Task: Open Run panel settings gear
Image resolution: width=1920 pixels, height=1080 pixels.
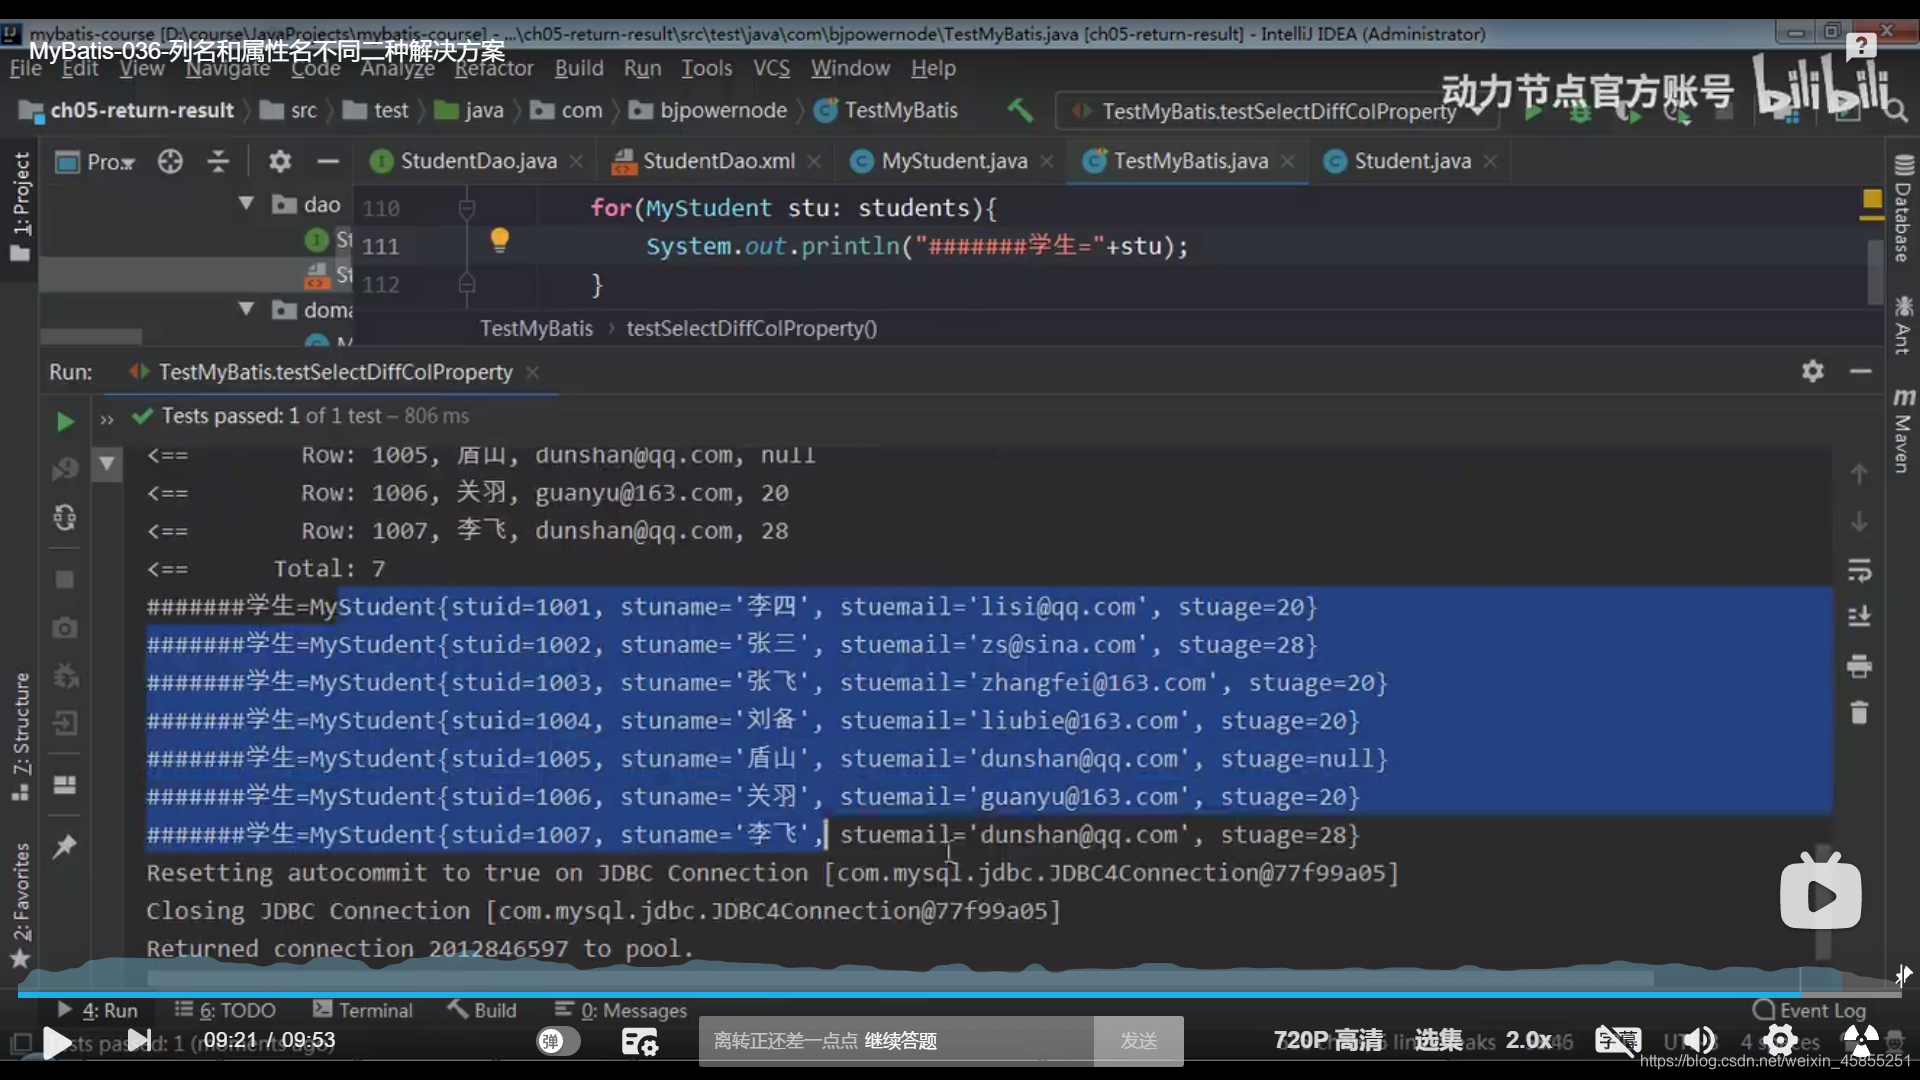Action: coord(1813,372)
